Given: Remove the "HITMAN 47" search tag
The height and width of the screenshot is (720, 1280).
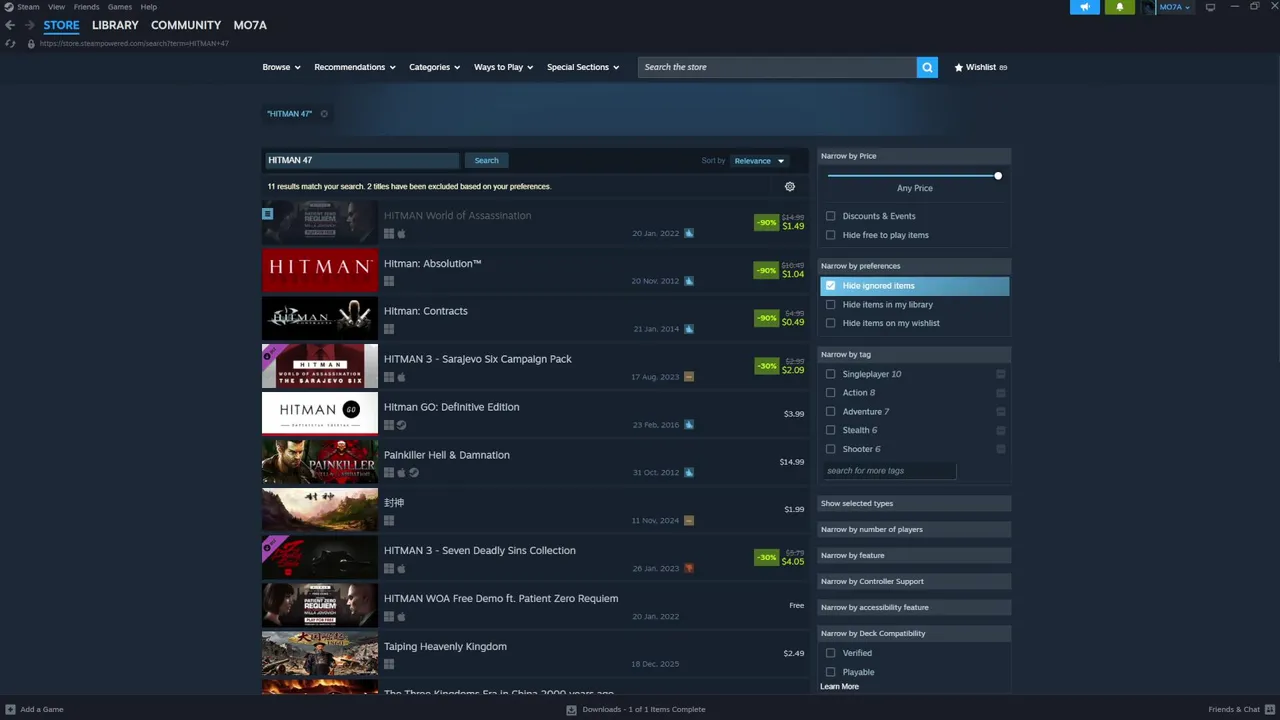Looking at the screenshot, I should (x=324, y=114).
